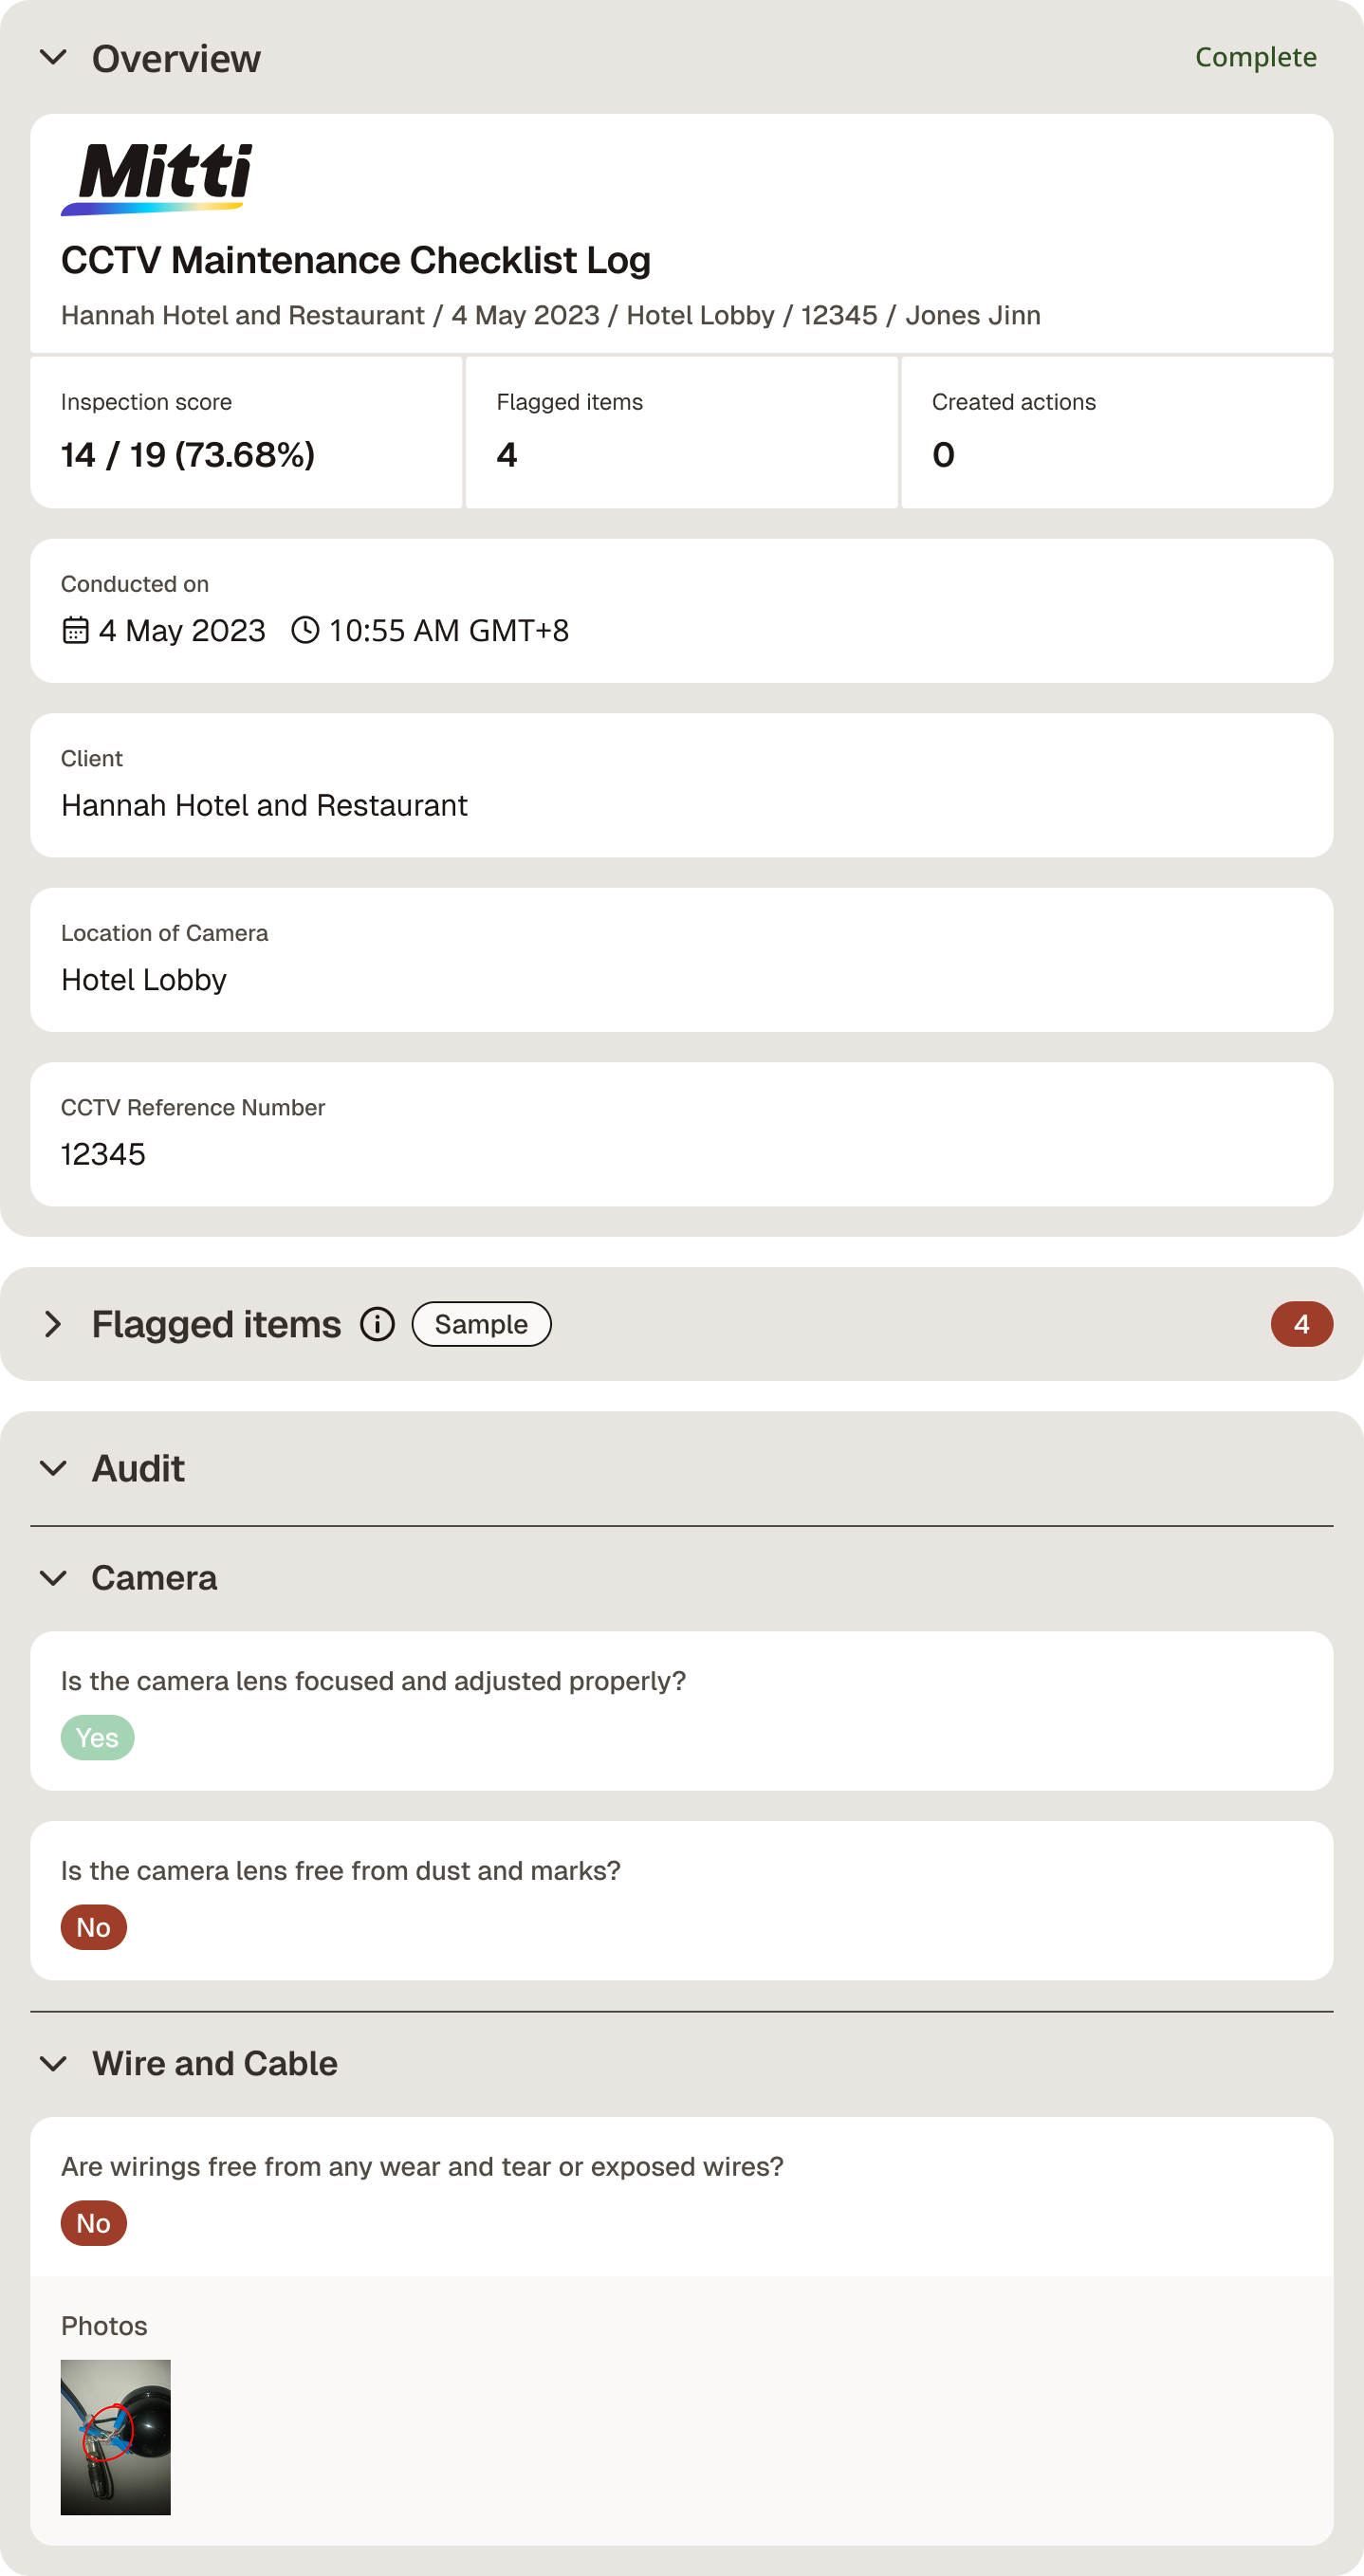Click the No answer for lens dust
The height and width of the screenshot is (2576, 1364).
(94, 1927)
